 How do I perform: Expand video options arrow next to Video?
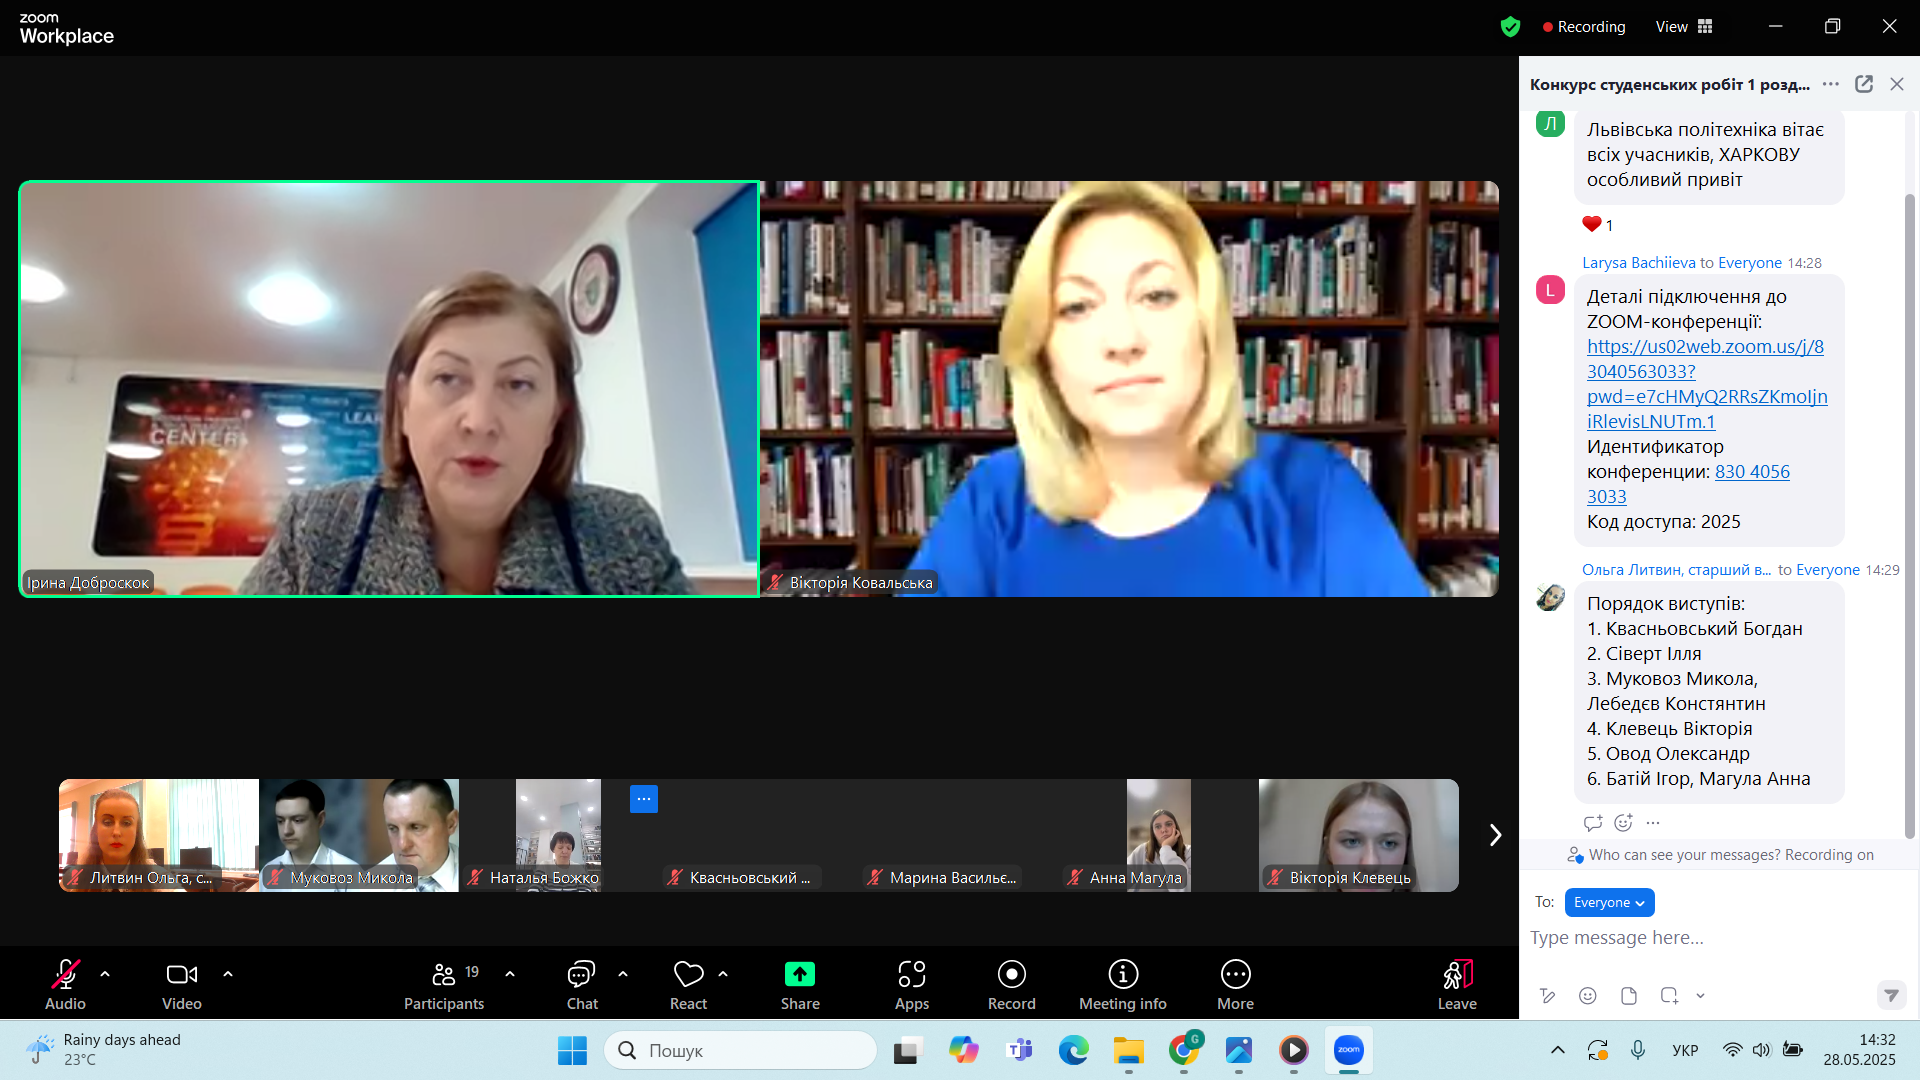coord(228,974)
